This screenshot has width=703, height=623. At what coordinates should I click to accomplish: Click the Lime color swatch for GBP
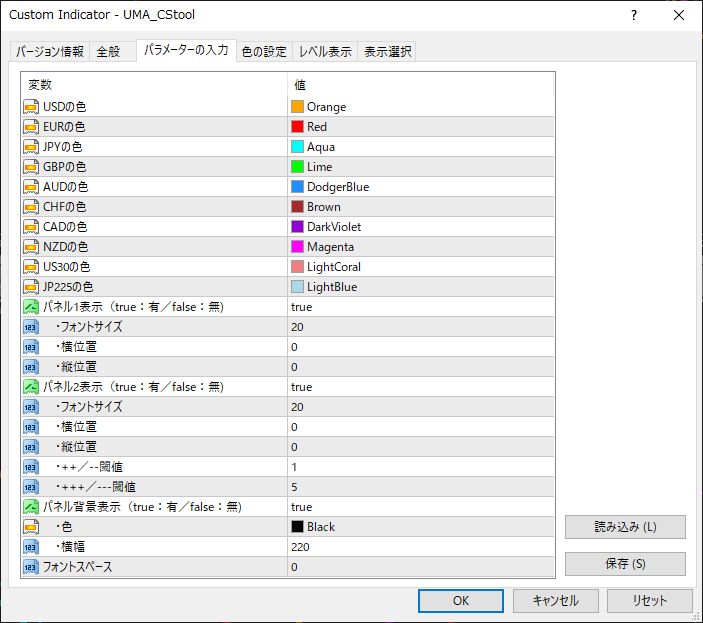297,167
